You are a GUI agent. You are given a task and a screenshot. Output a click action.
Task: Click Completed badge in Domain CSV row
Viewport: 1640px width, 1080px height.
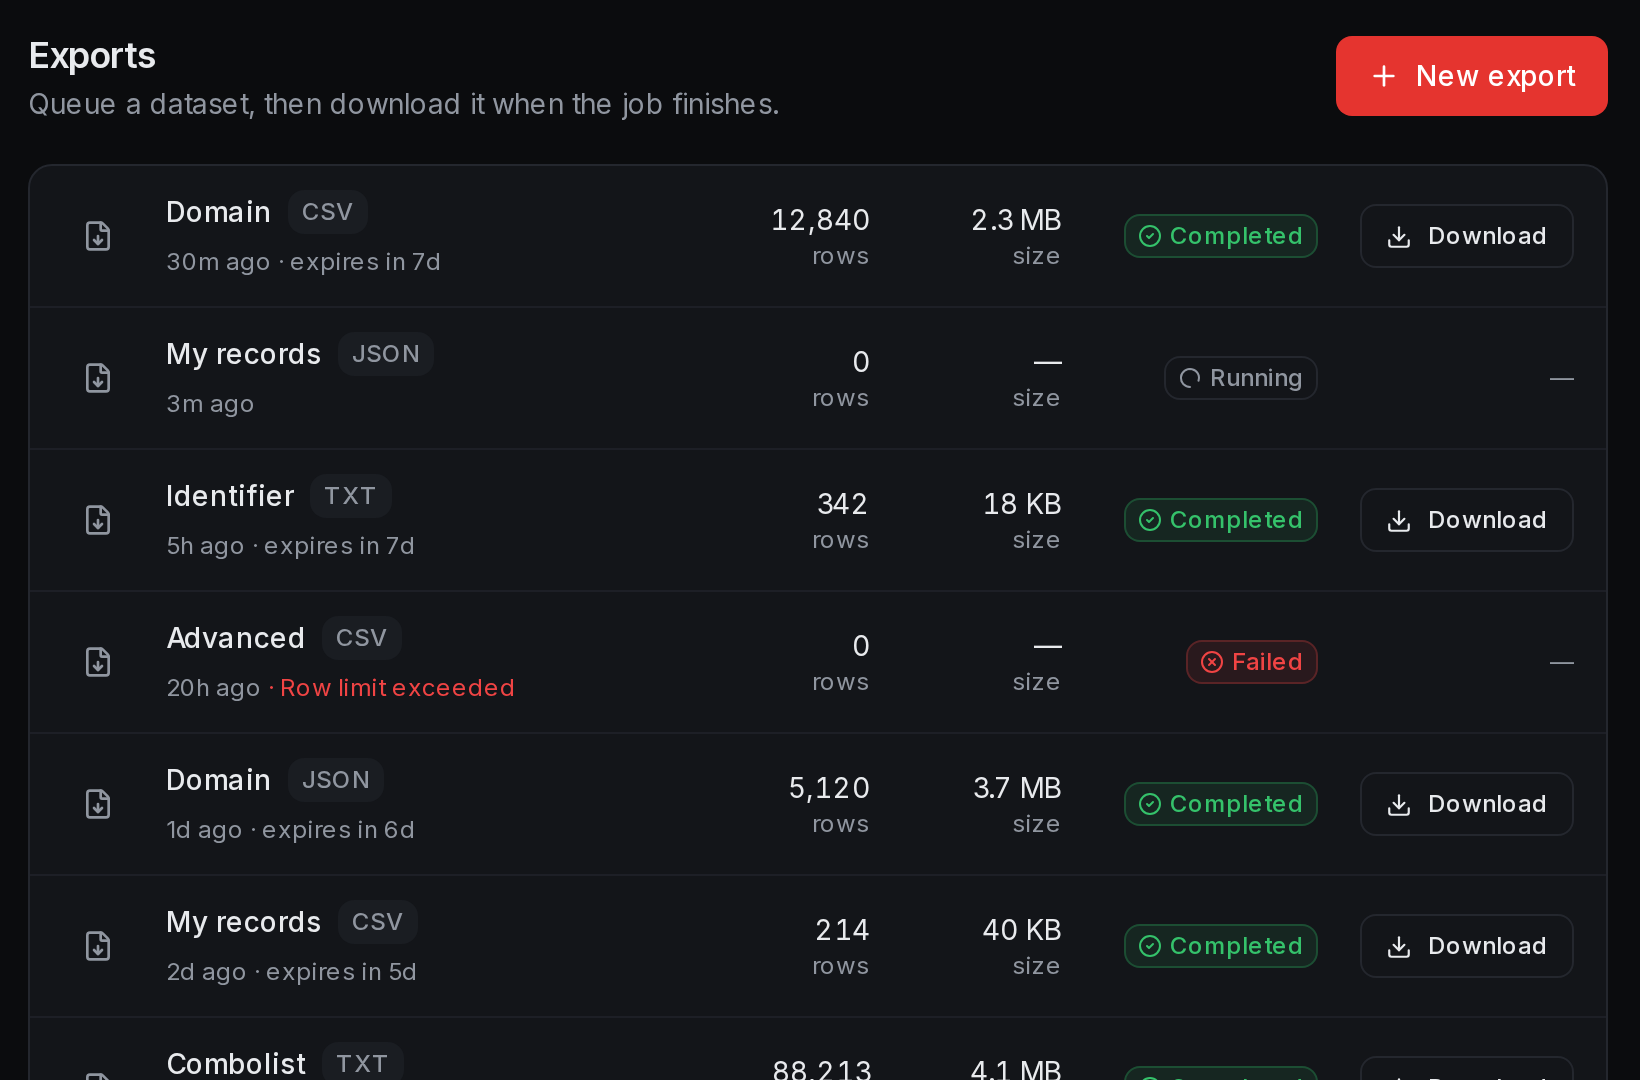[1220, 236]
